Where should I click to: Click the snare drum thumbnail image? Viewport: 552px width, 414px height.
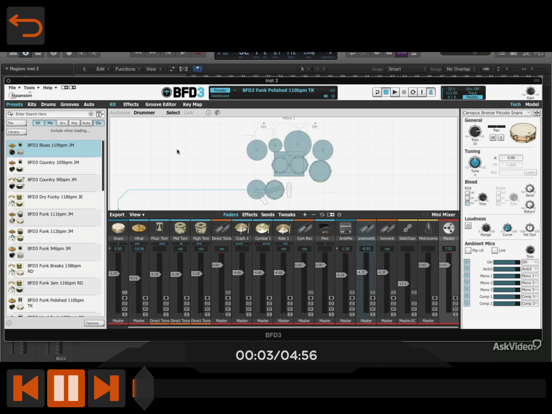pyautogui.click(x=523, y=132)
